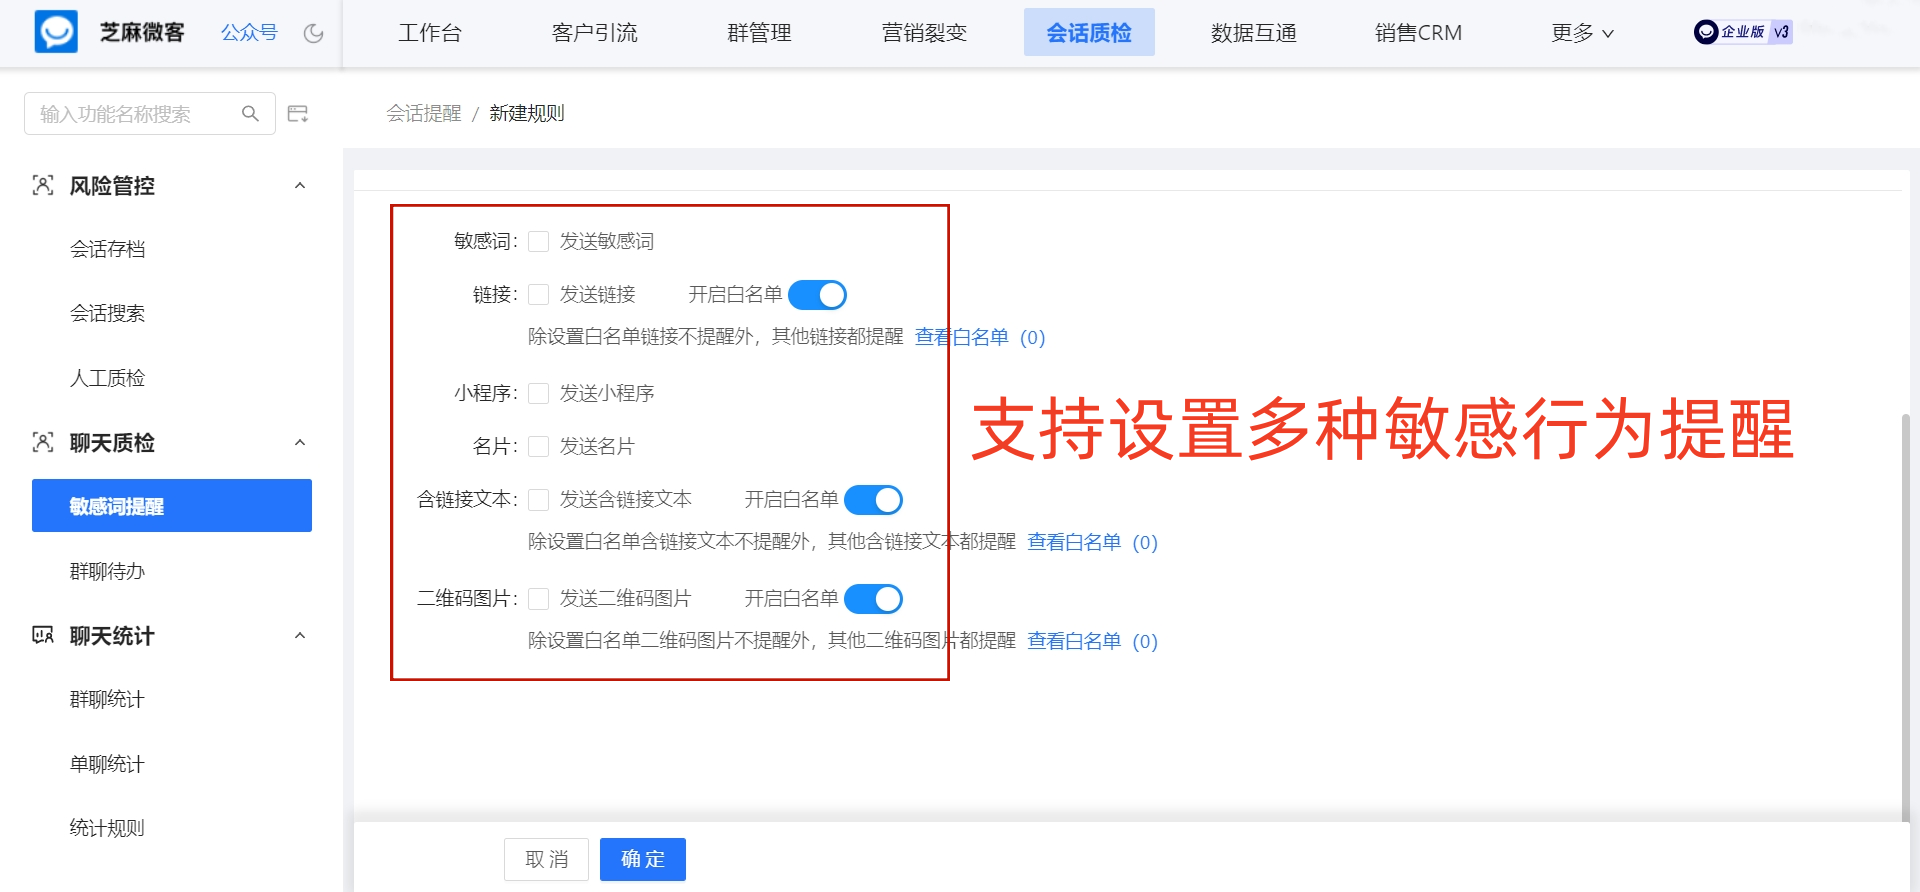Select the 会话质检 tab
This screenshot has width=1920, height=892.
click(1089, 32)
